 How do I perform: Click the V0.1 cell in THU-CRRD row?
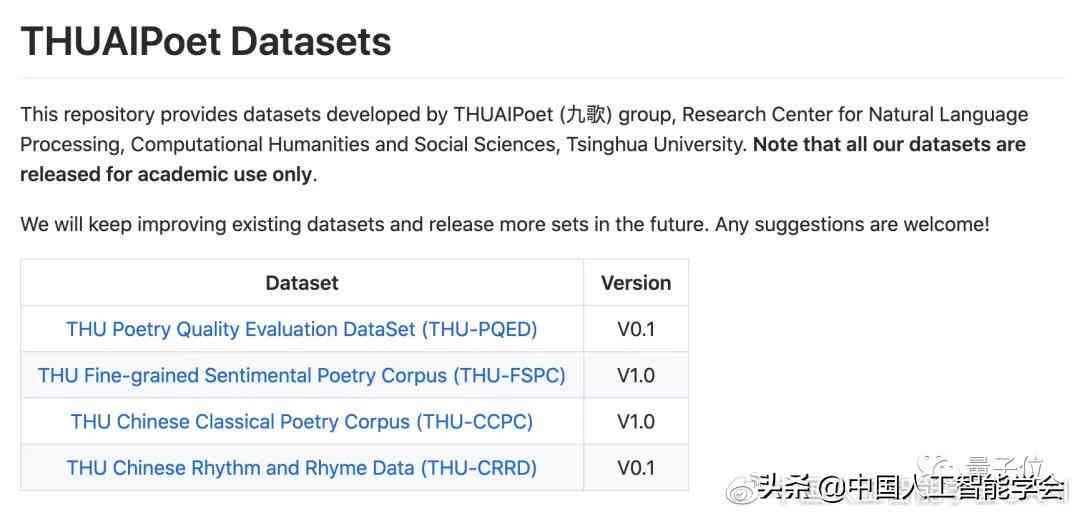[x=636, y=467]
